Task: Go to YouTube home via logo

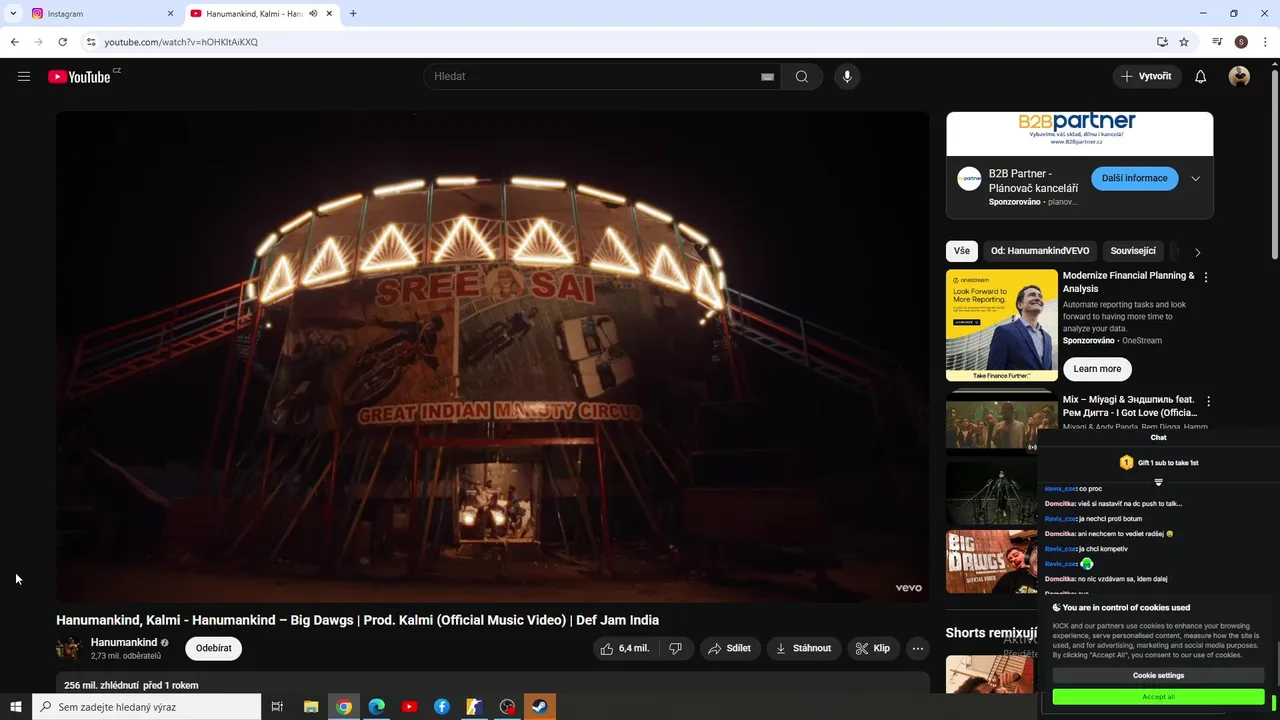Action: pos(79,77)
